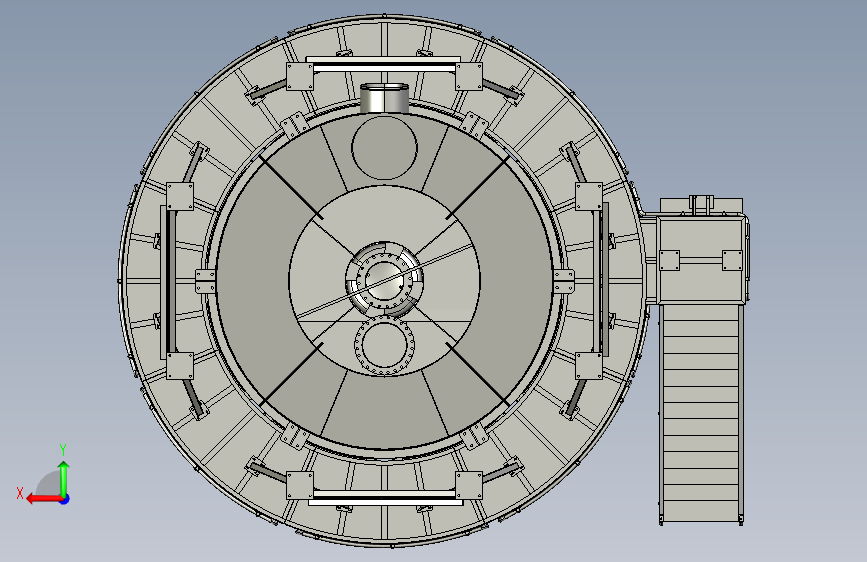Select the square plate at the top beam's left end
The image size is (867, 562).
pos(300,77)
